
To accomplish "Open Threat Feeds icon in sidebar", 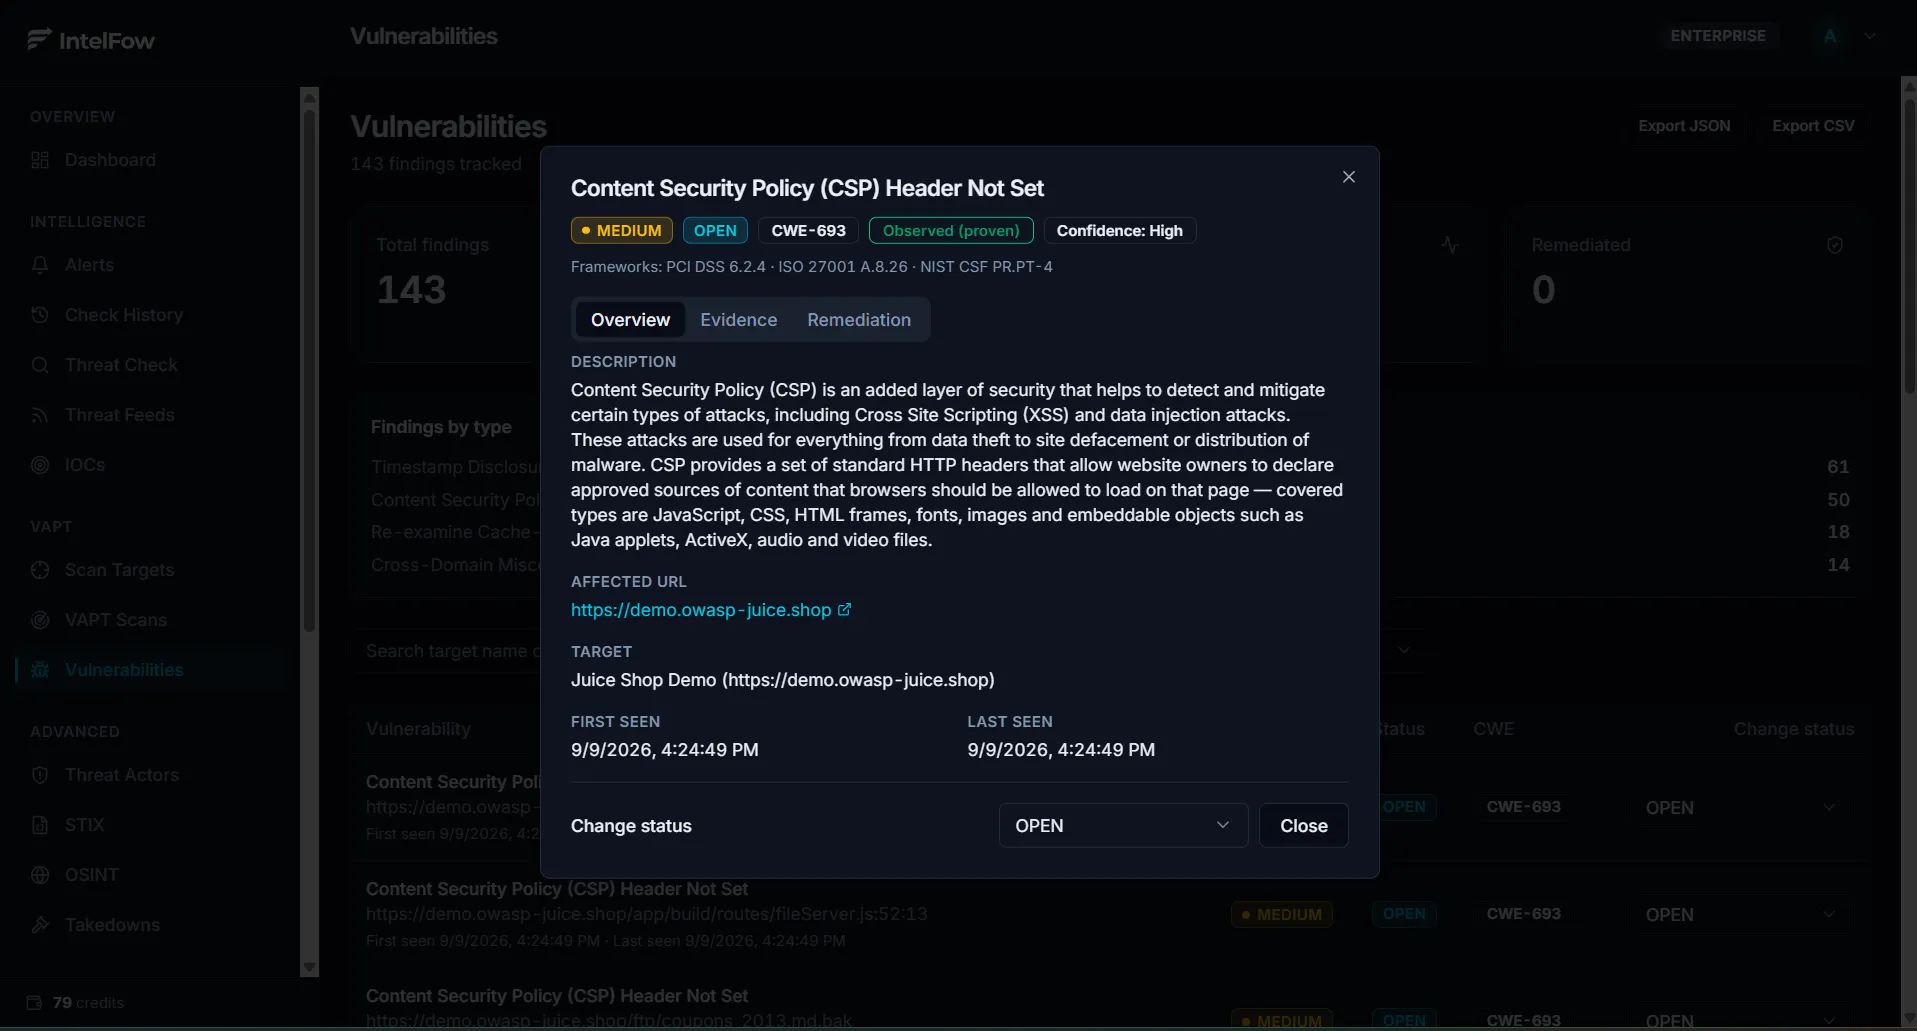I will pyautogui.click(x=40, y=415).
